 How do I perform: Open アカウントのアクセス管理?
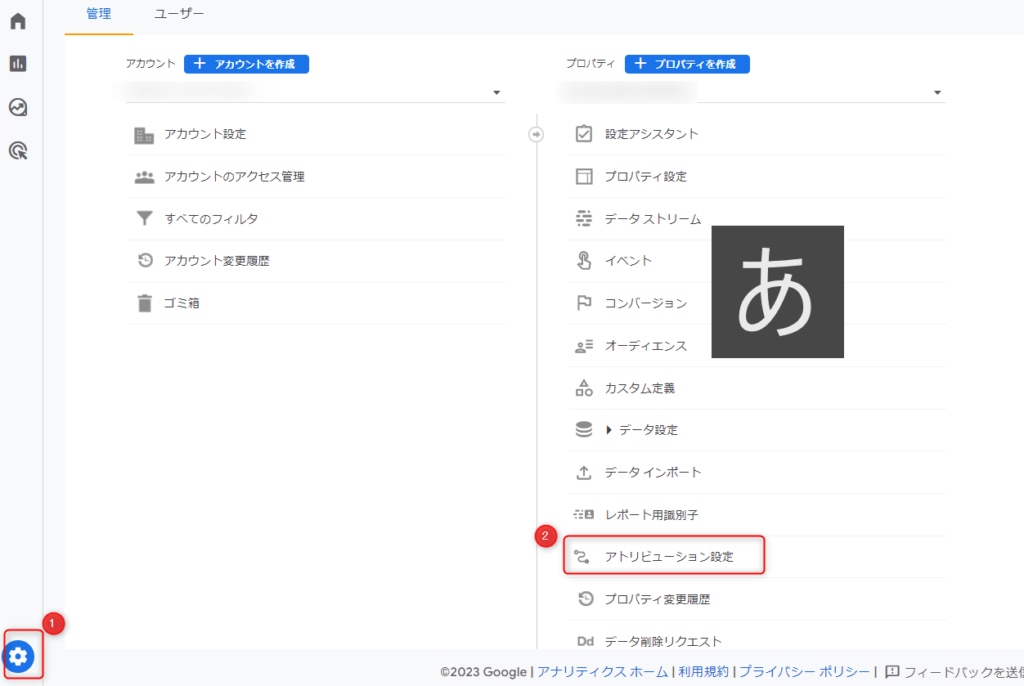[234, 177]
